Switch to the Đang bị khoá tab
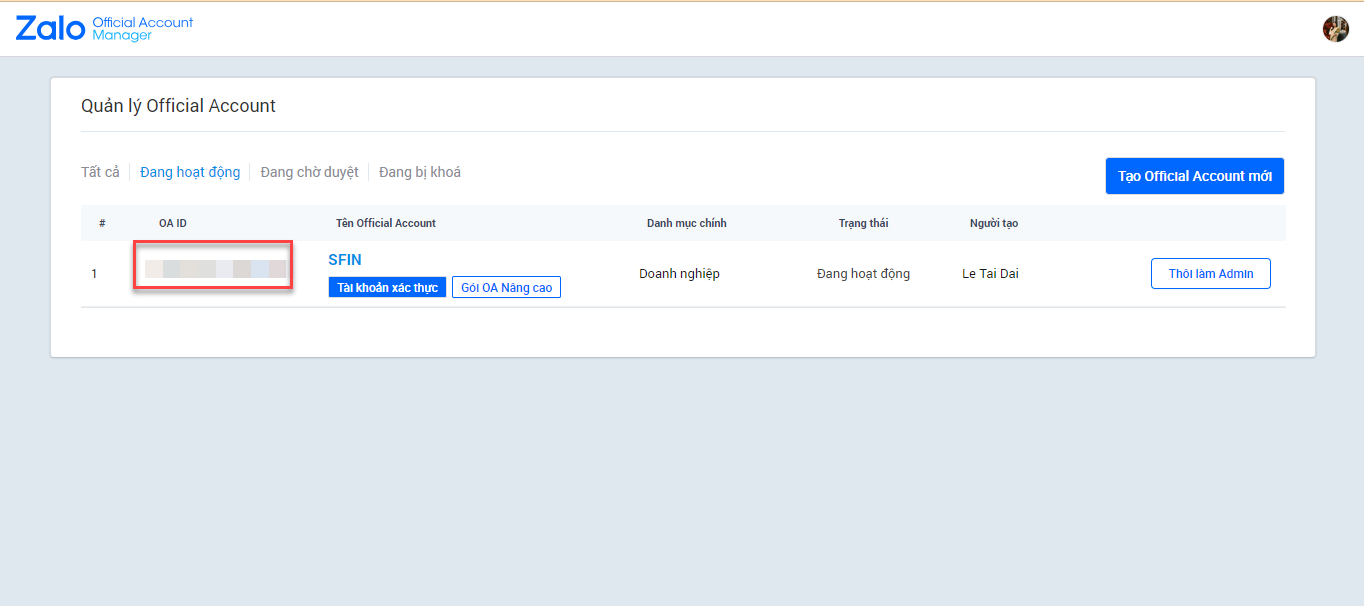The image size is (1364, 606). pos(420,172)
